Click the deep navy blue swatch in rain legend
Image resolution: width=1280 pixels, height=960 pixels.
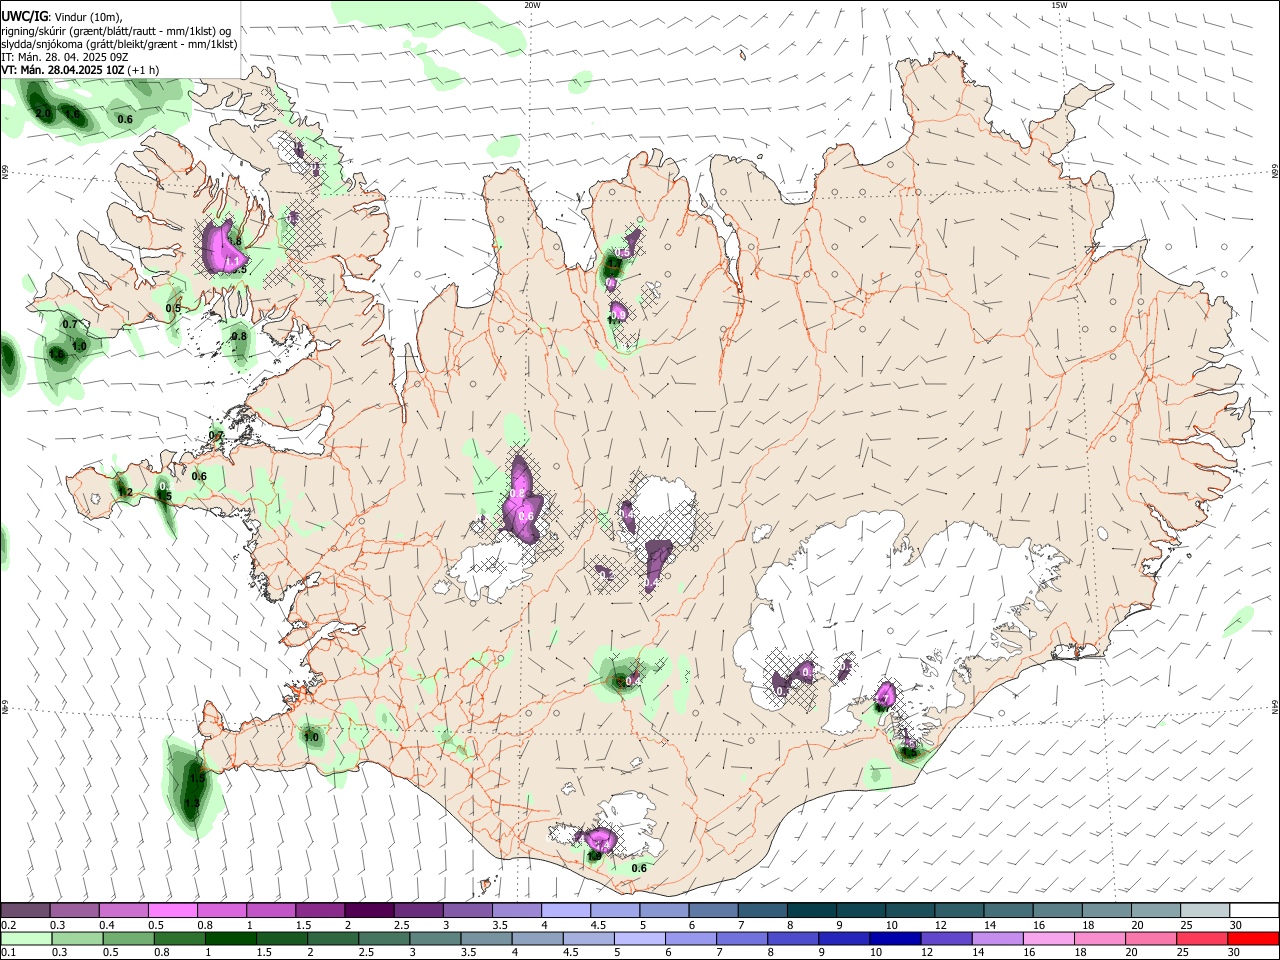[x=894, y=939]
